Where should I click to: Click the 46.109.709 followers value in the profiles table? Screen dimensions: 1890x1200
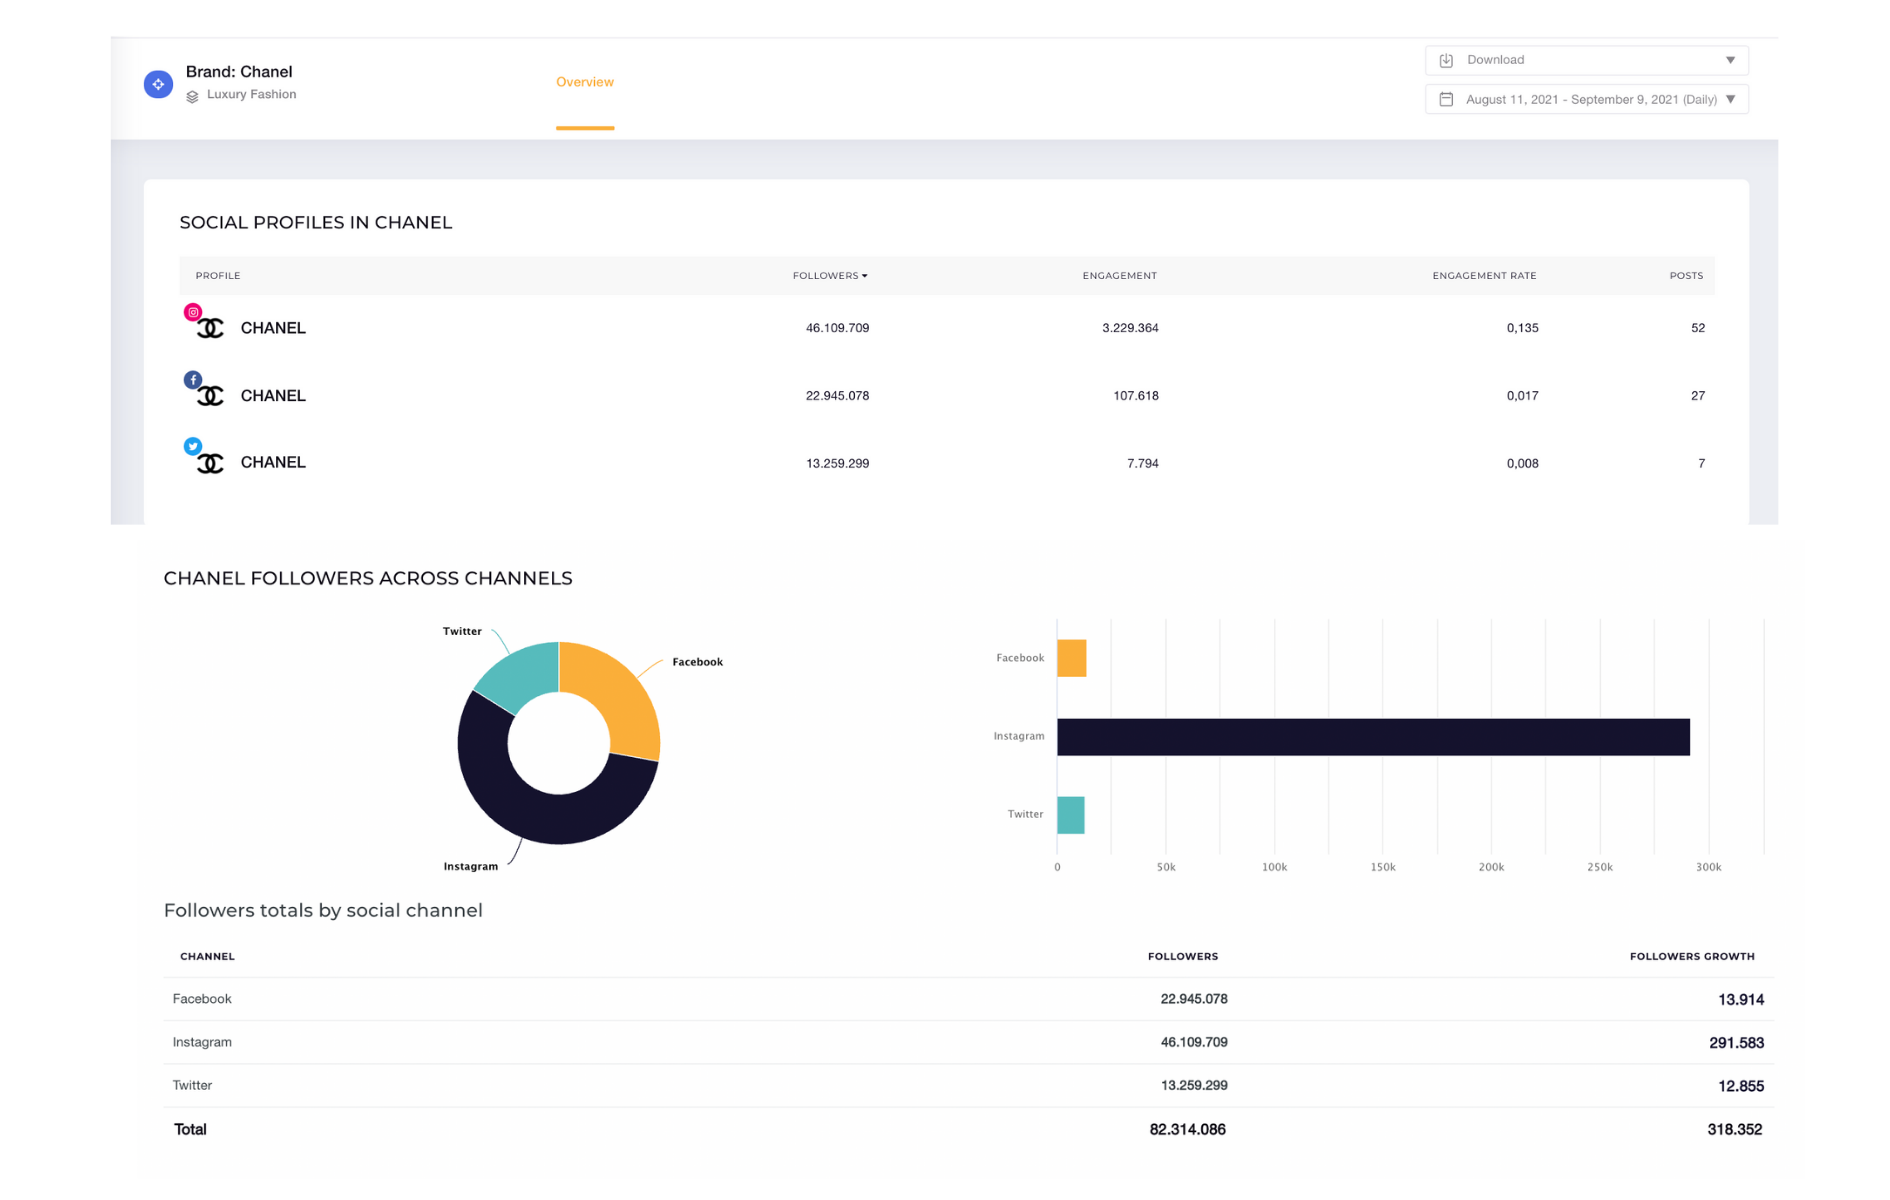point(837,328)
